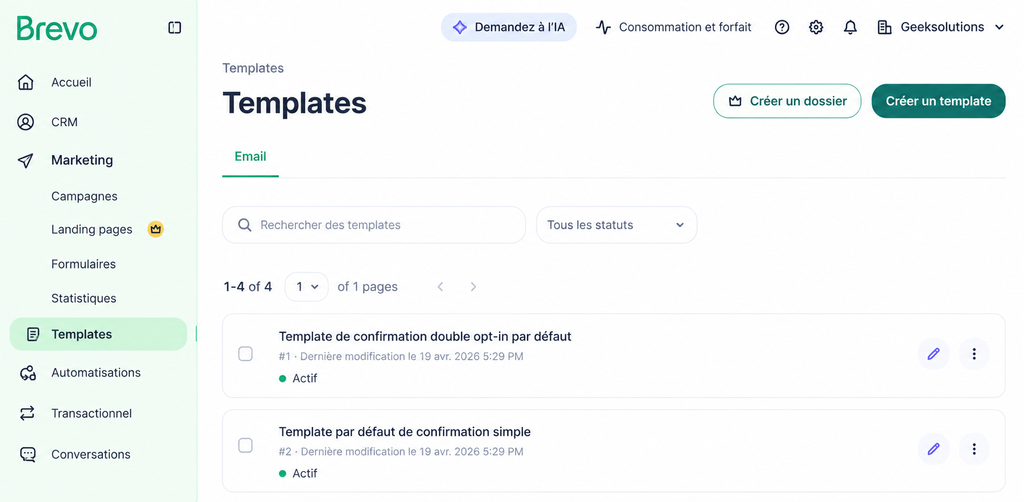Click the search magnifier icon
The height and width of the screenshot is (502, 1024).
(x=245, y=225)
